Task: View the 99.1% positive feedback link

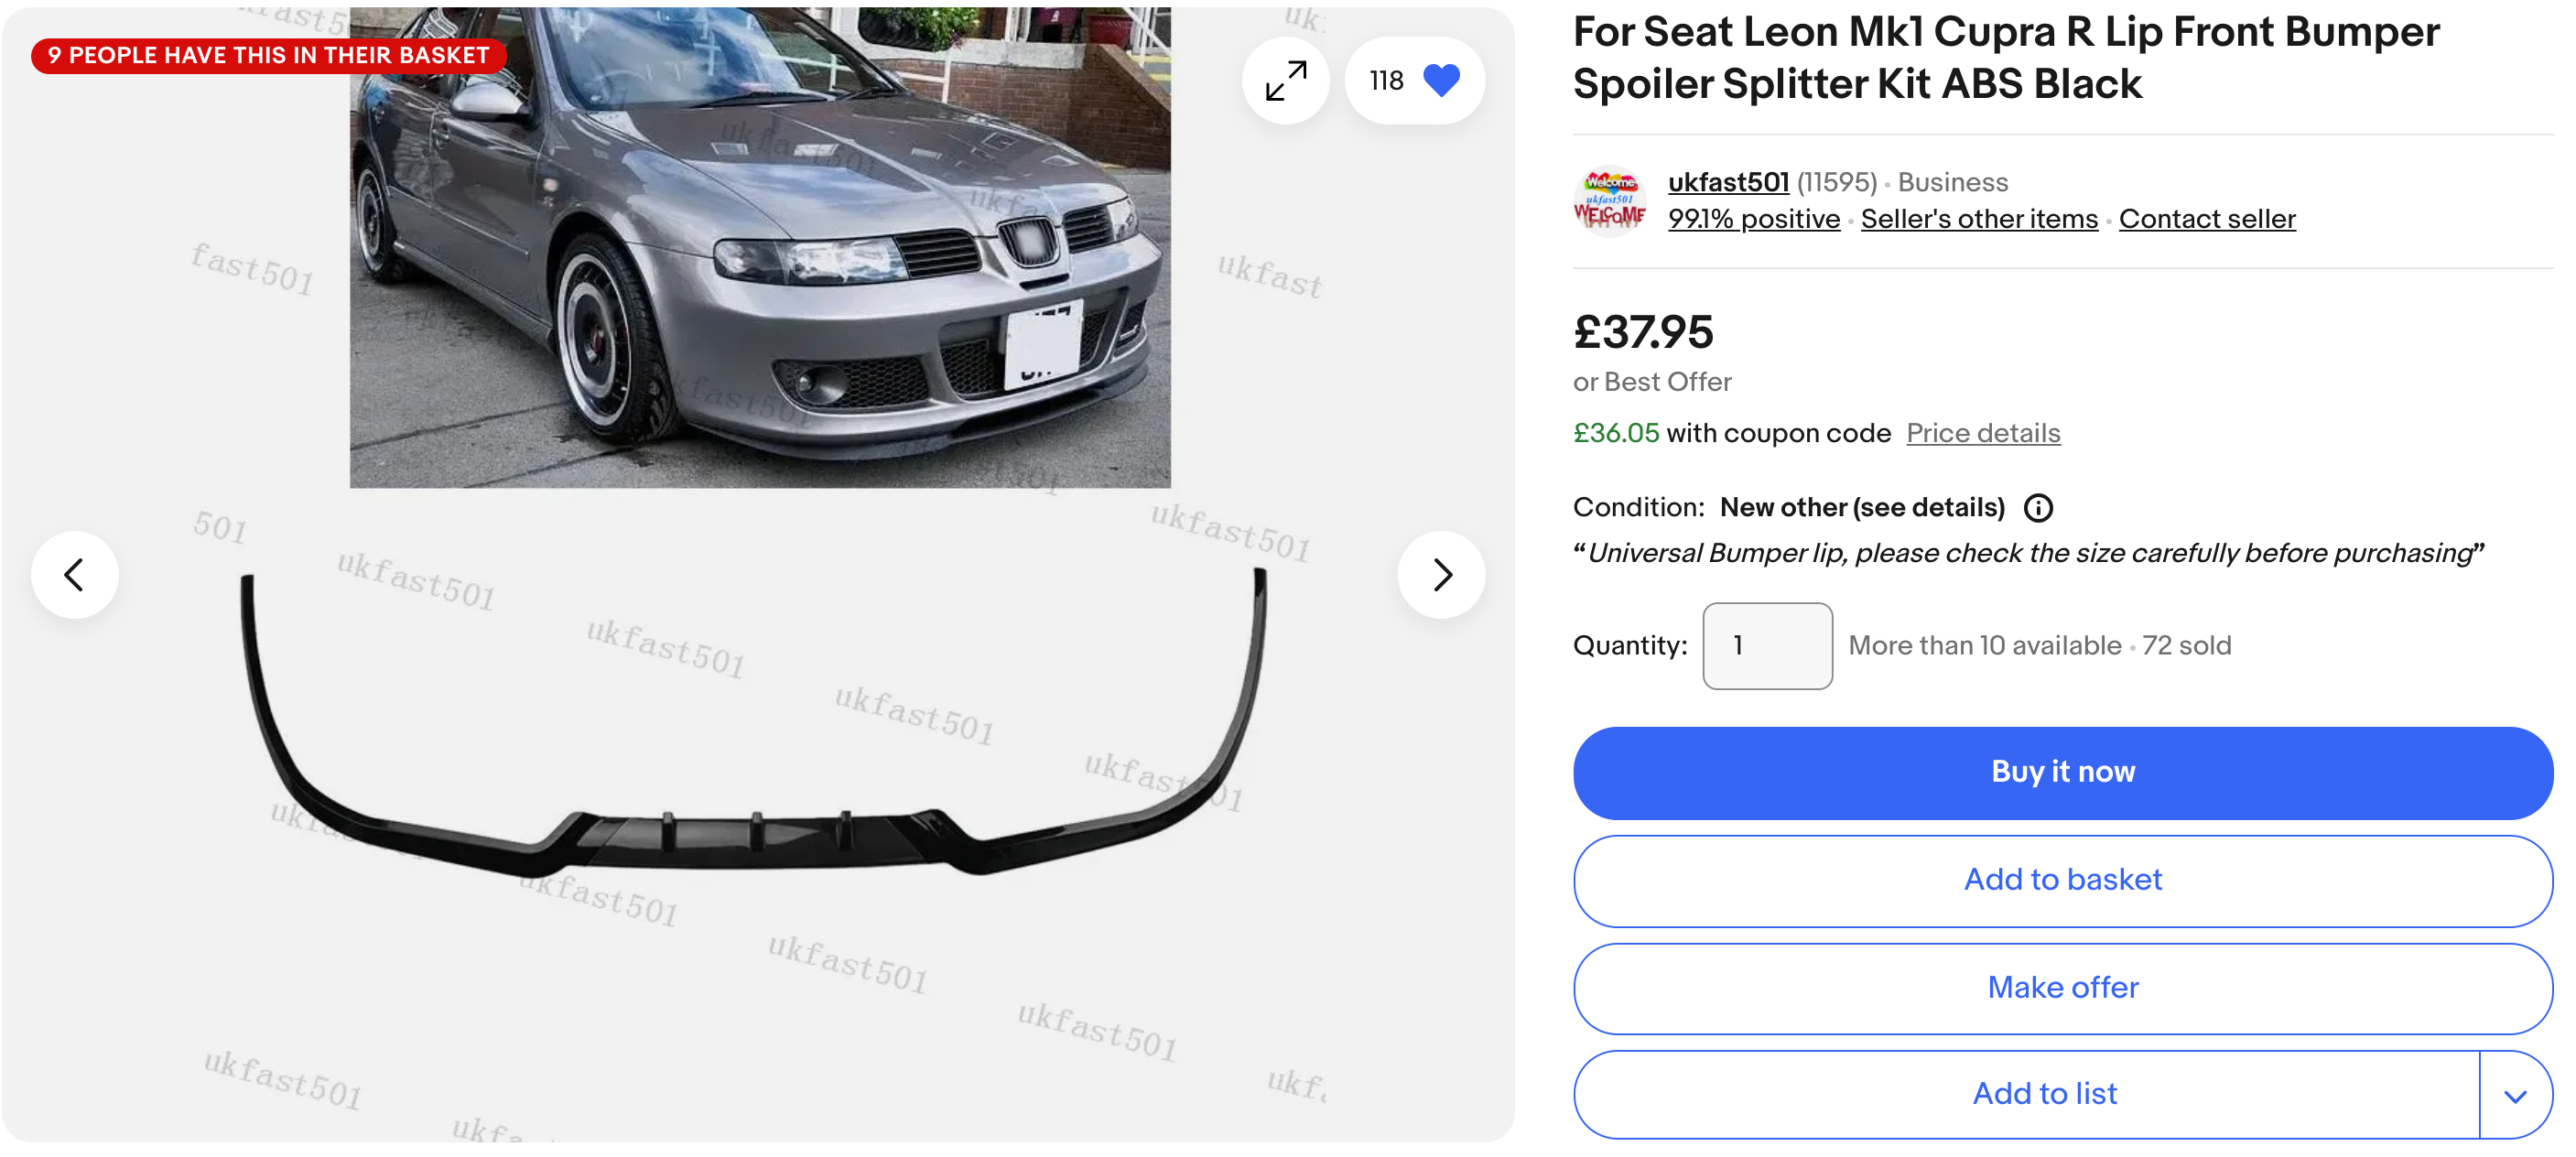Action: click(x=1753, y=219)
